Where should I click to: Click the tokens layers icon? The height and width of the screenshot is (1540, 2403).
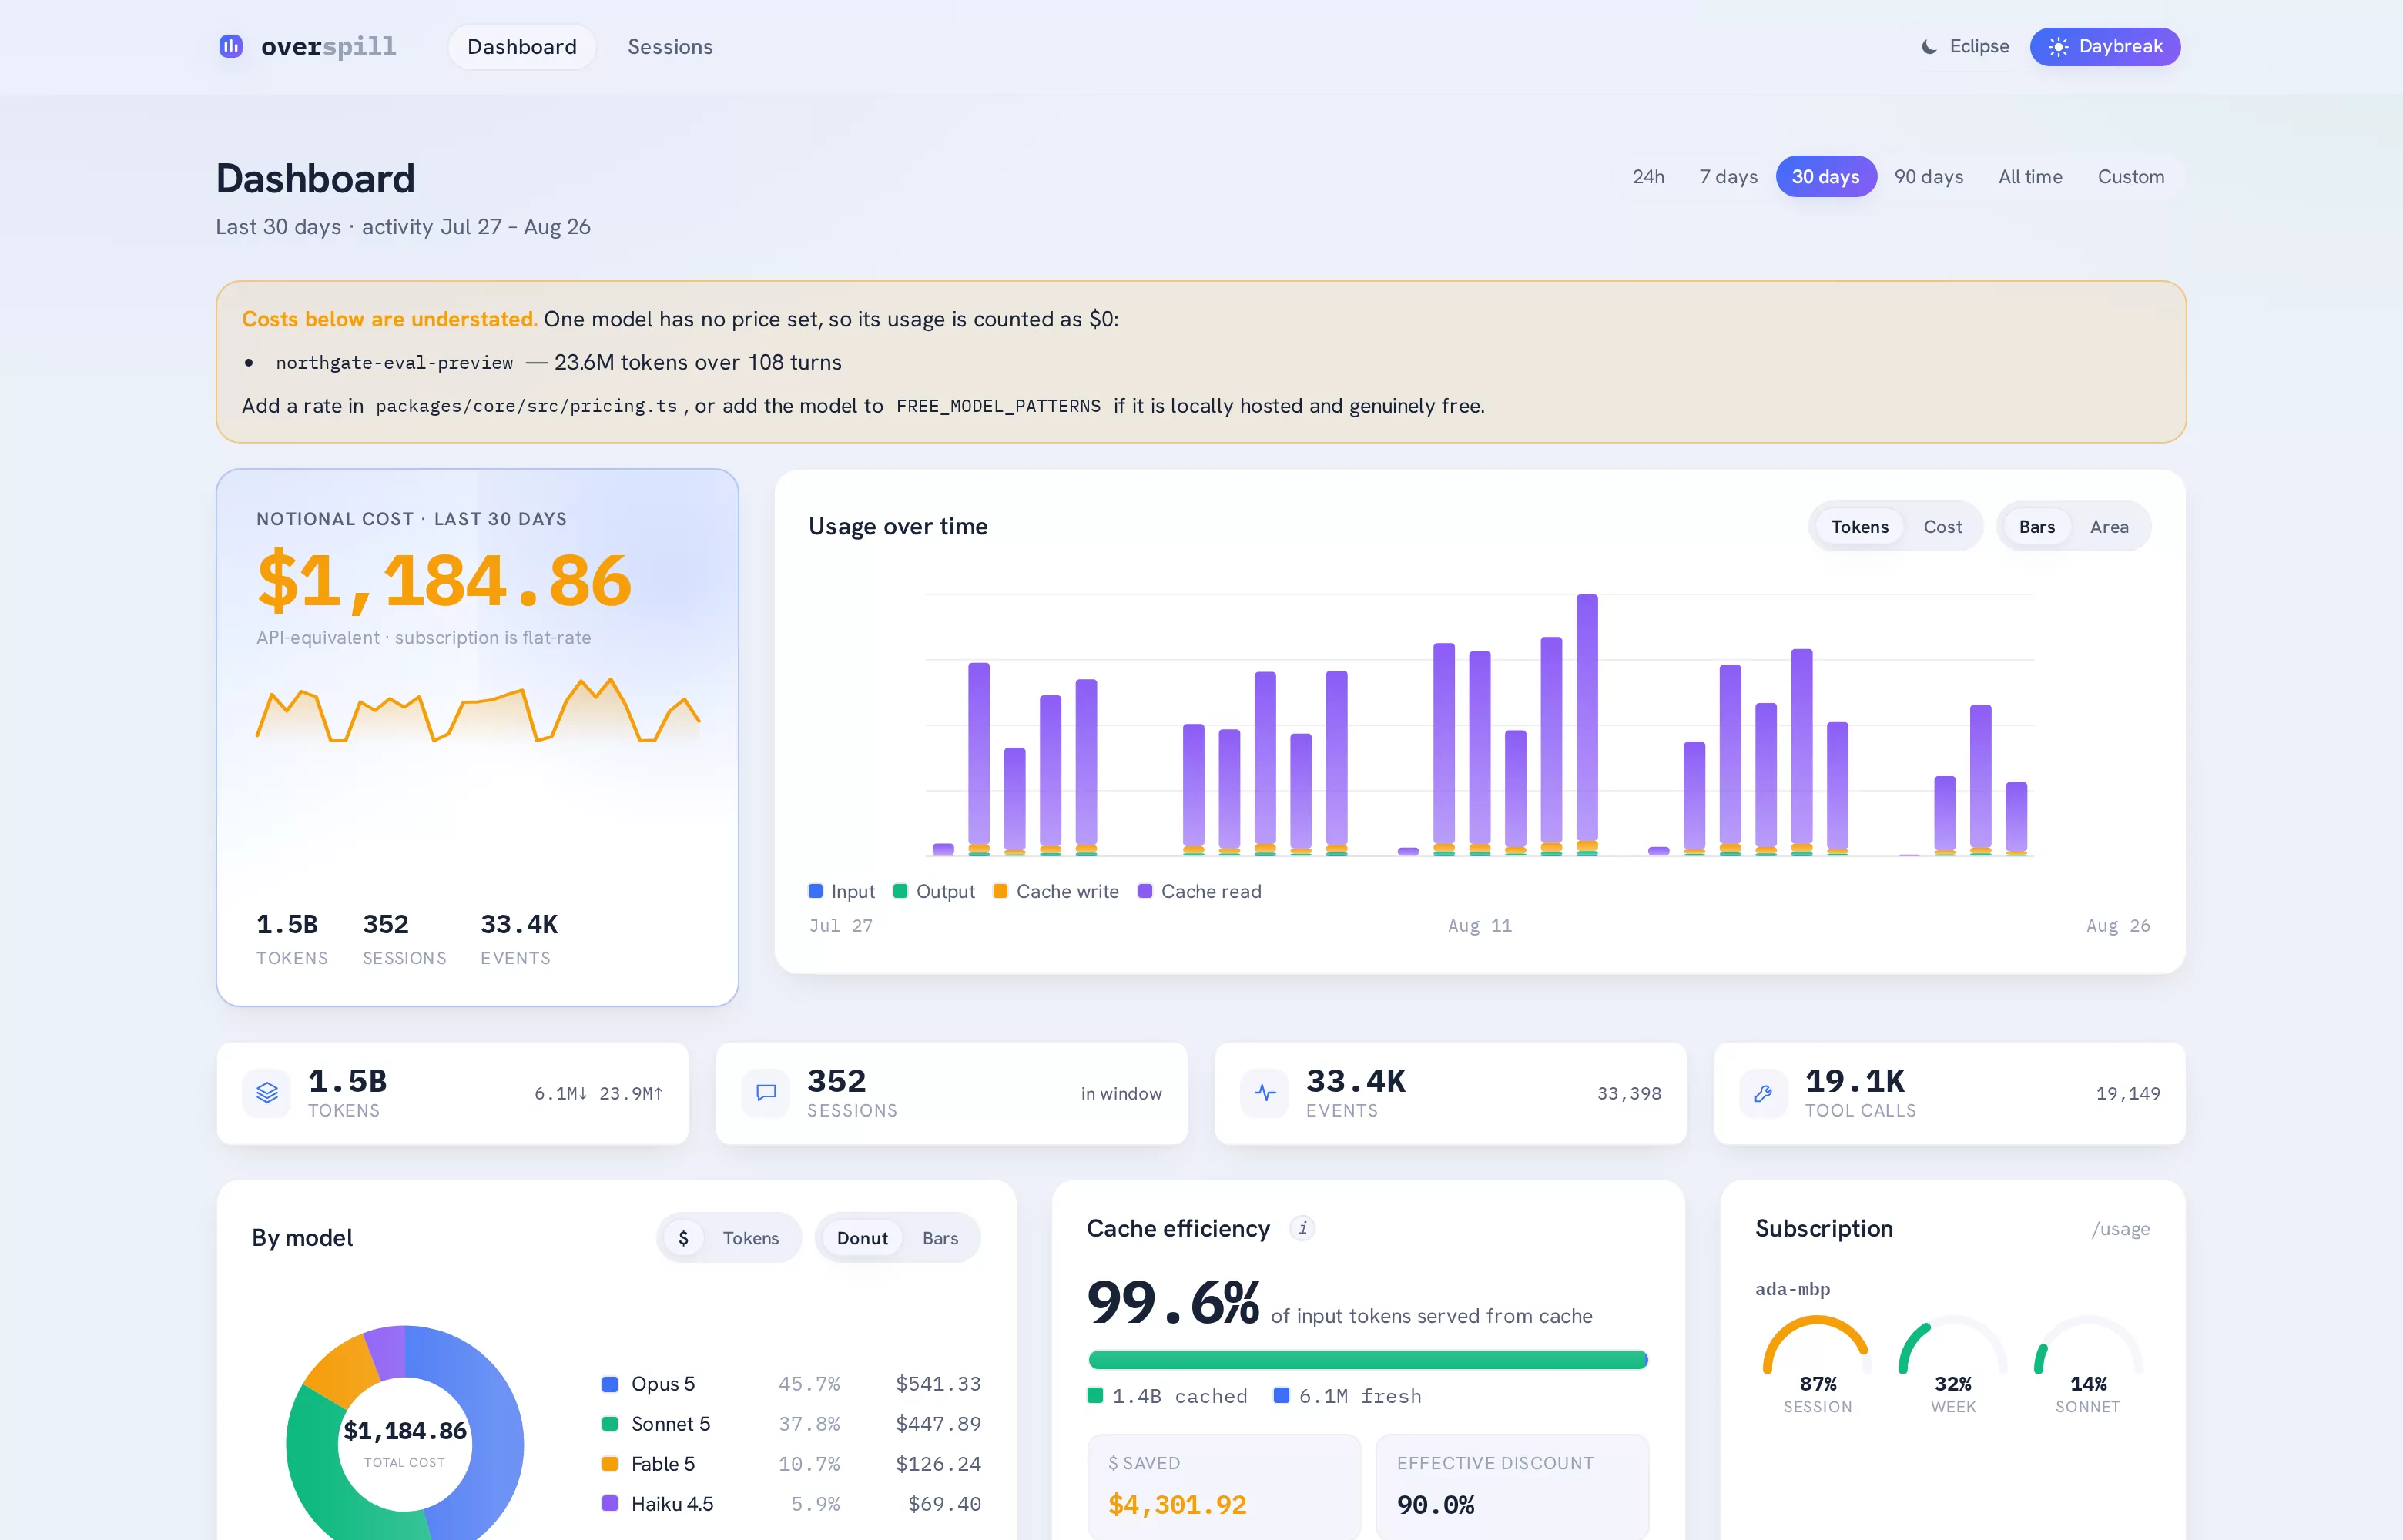[x=267, y=1093]
